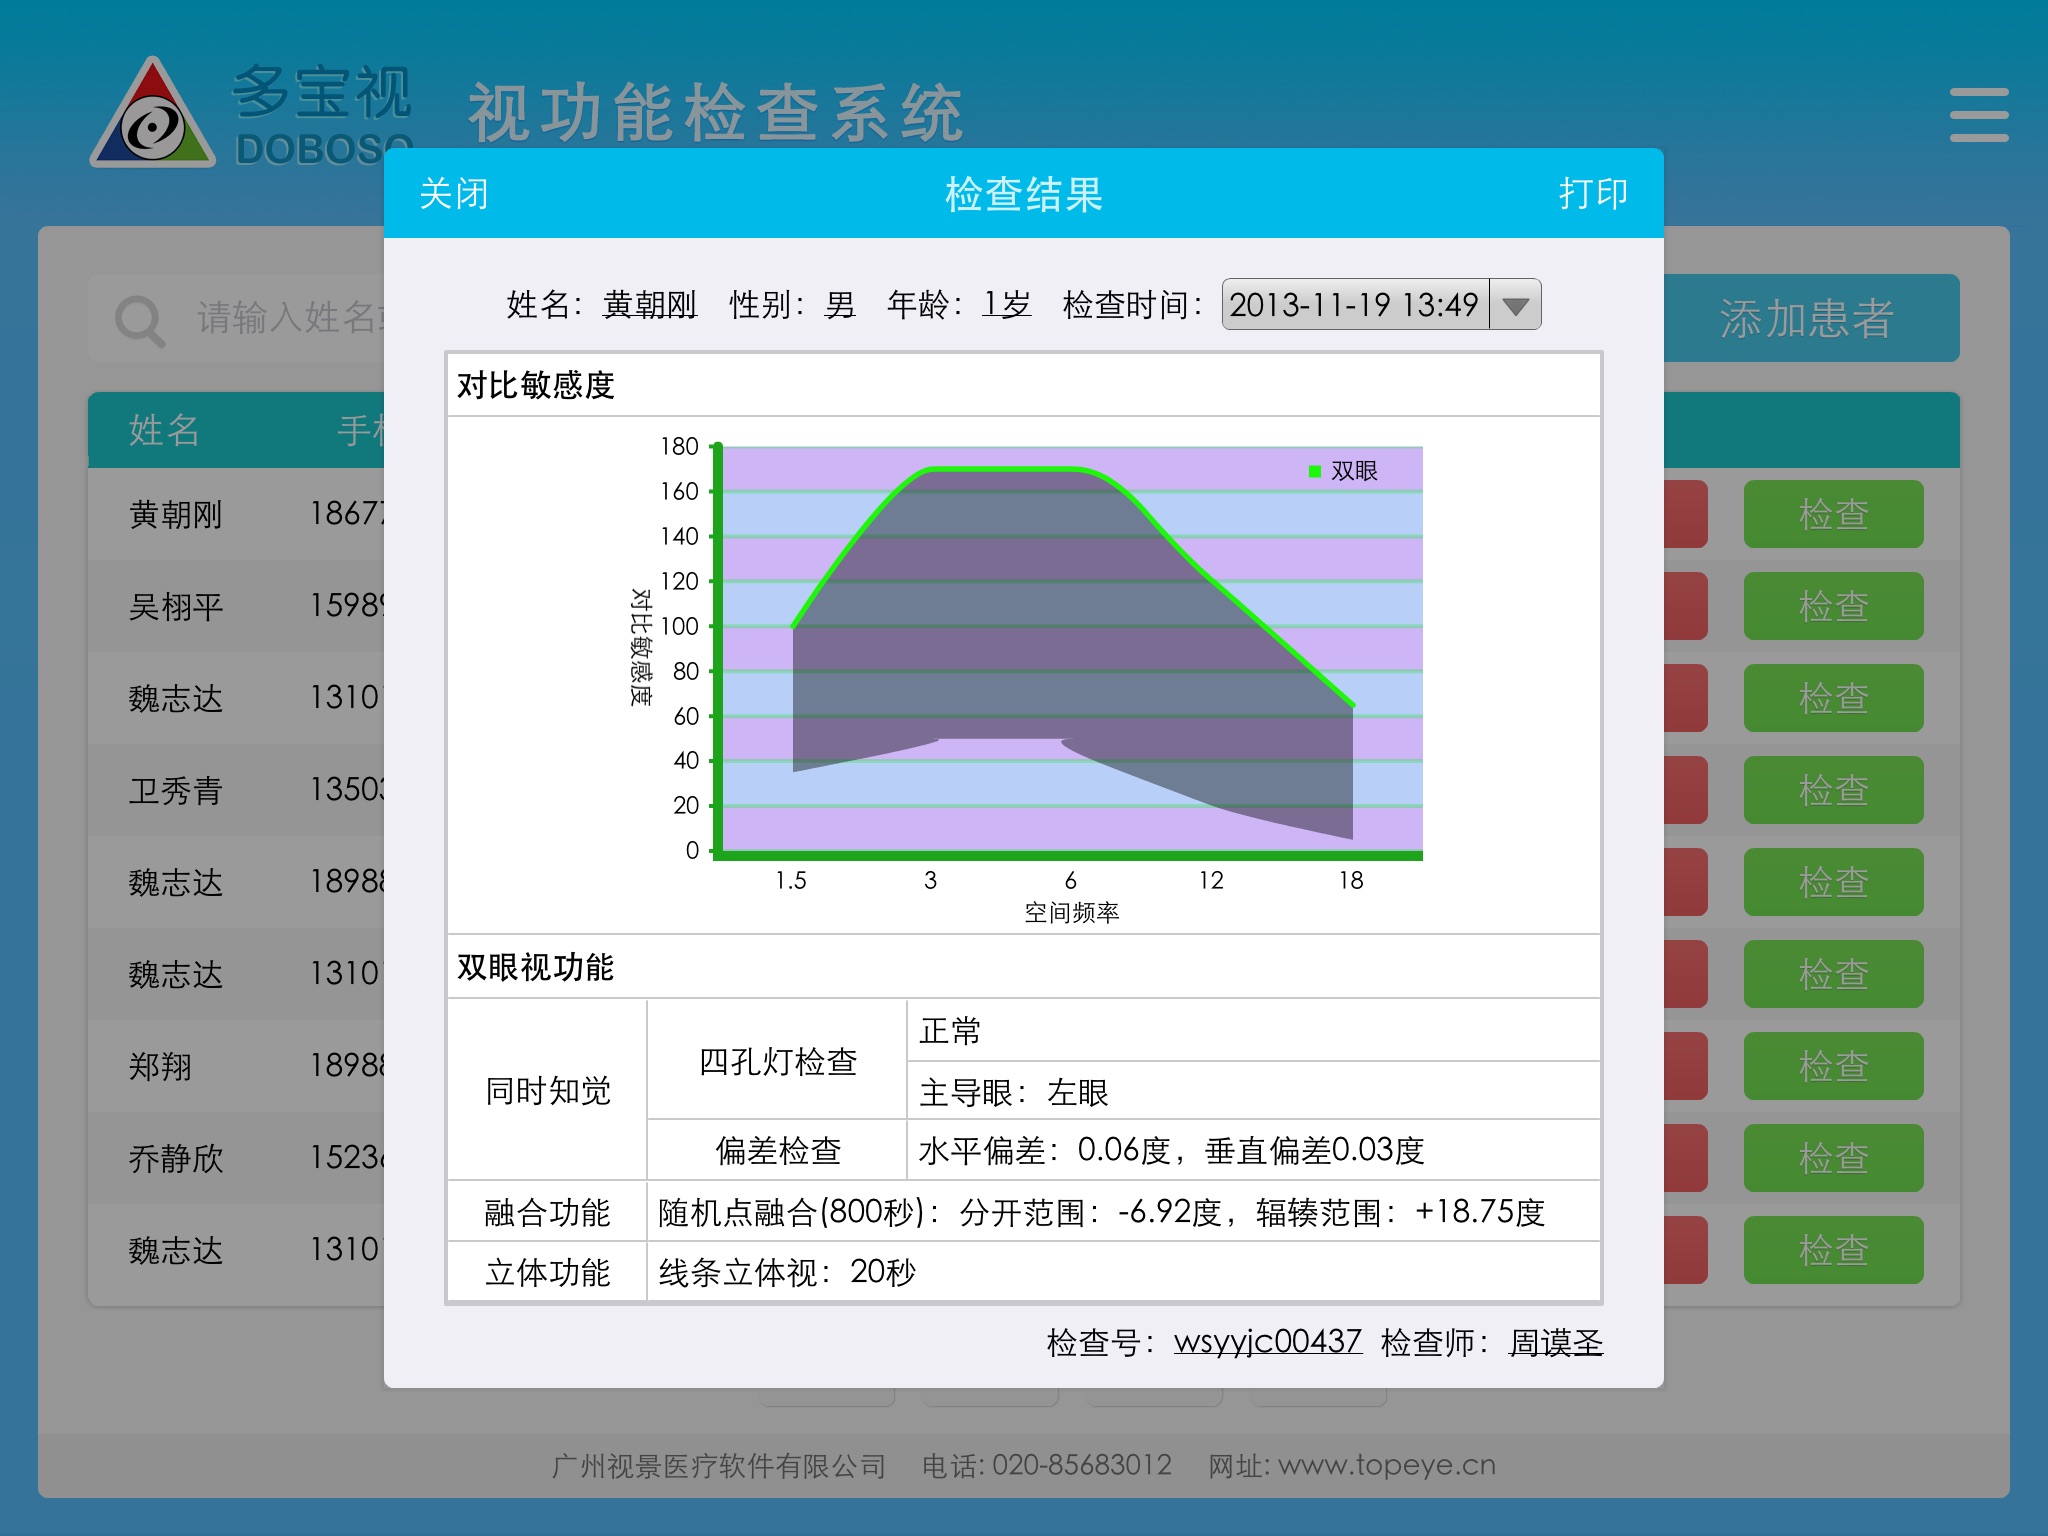Click 检查 button in 黄朝刚 row
The width and height of the screenshot is (2048, 1536).
[x=1833, y=514]
